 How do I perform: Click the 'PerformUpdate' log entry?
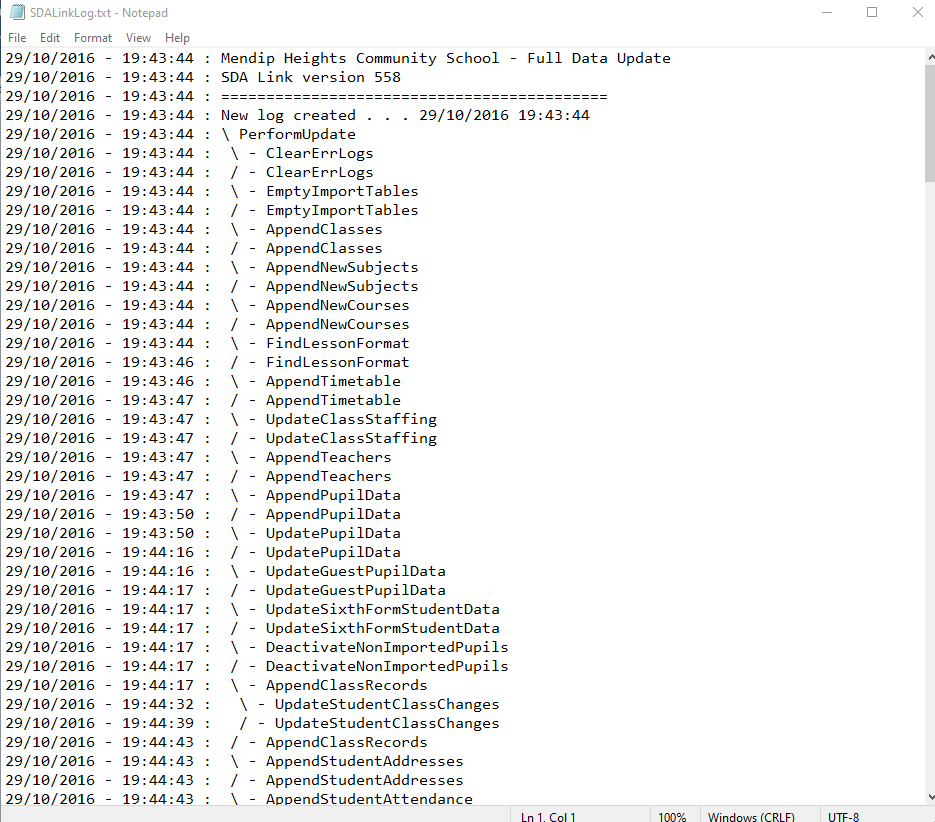pos(297,134)
